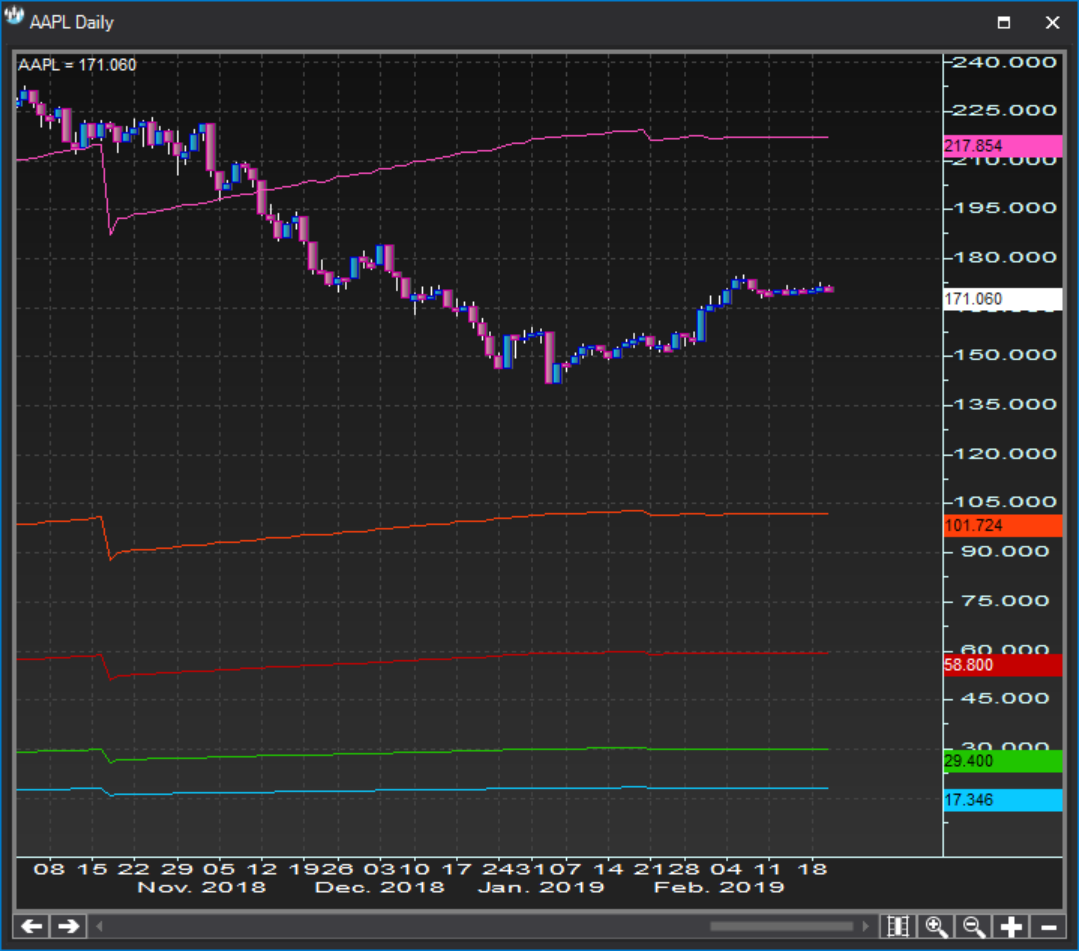Click the white plus button in the bottom toolbar
Image resolution: width=1079 pixels, height=951 pixels.
click(1011, 926)
